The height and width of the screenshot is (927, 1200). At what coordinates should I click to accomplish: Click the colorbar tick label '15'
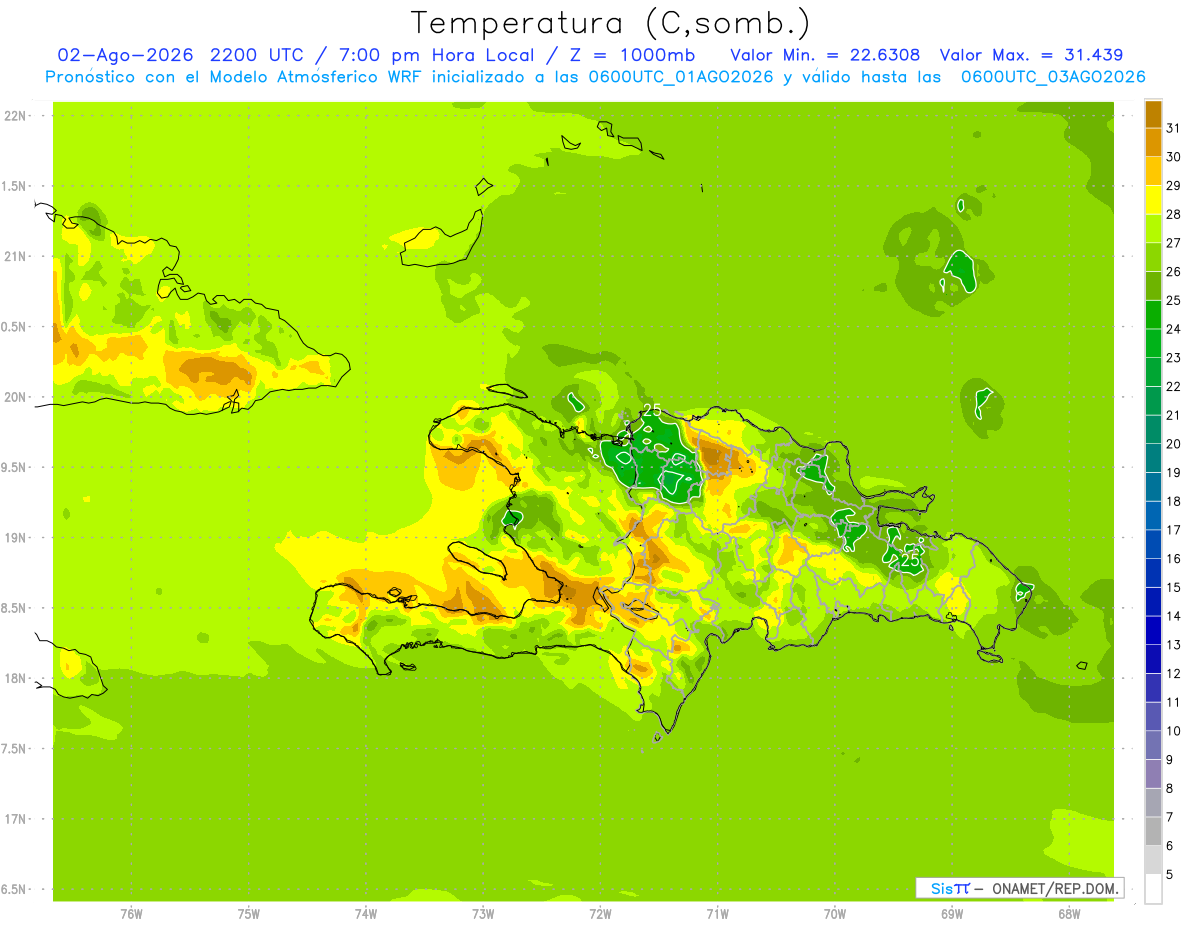pyautogui.click(x=1175, y=588)
